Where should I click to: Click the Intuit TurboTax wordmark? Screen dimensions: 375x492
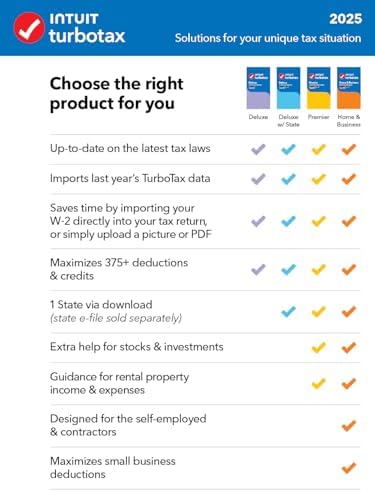pos(87,28)
